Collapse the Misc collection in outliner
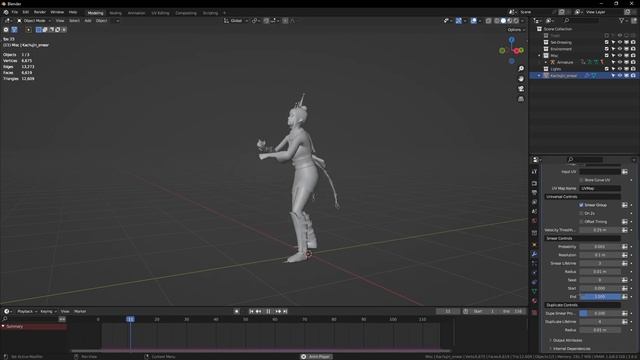640x360 pixels. click(540, 56)
